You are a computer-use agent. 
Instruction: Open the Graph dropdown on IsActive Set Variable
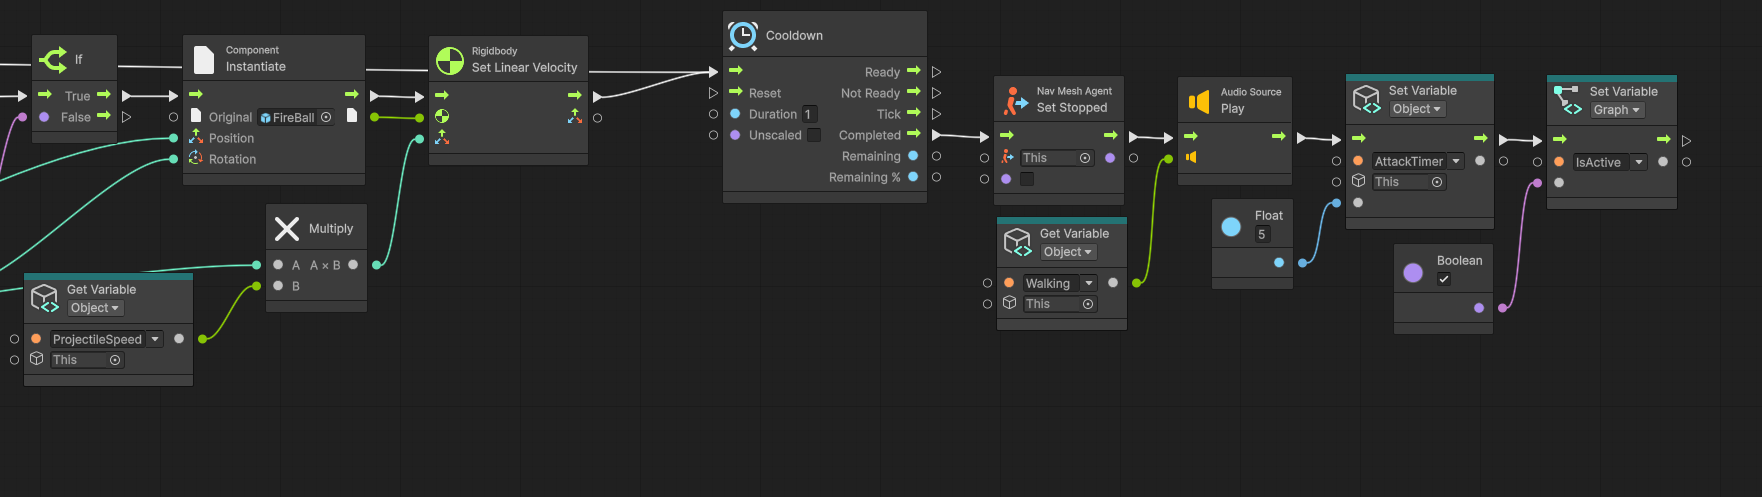[1617, 110]
